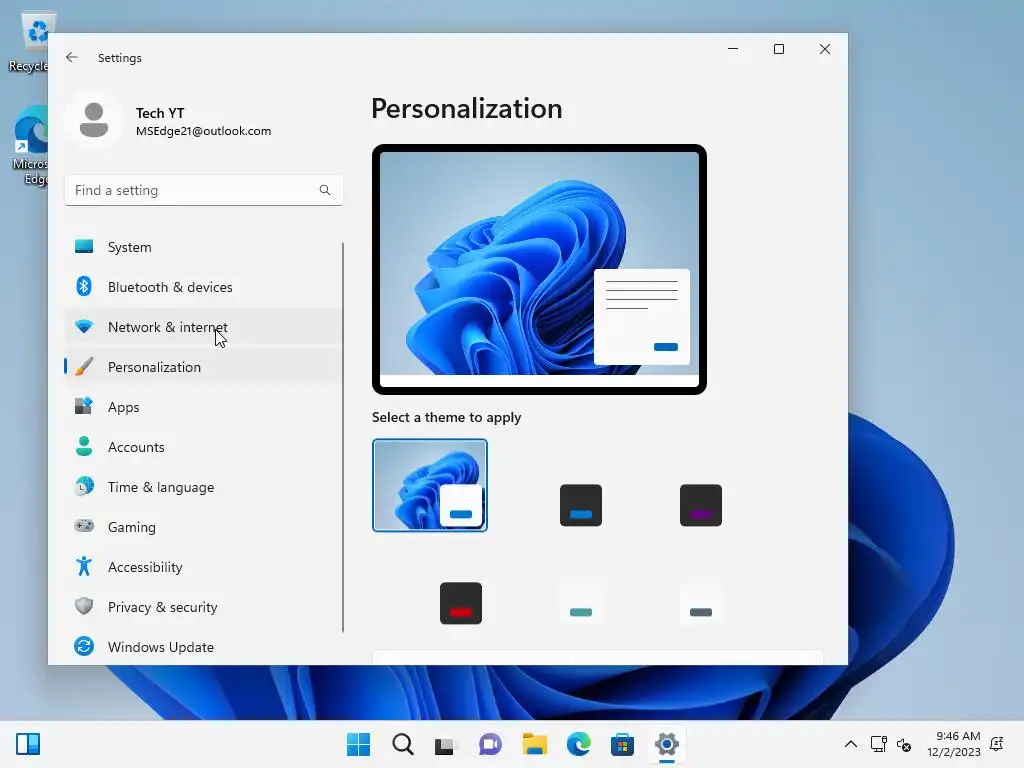
Task: Apply the dark theme with blue accent
Action: (x=581, y=505)
